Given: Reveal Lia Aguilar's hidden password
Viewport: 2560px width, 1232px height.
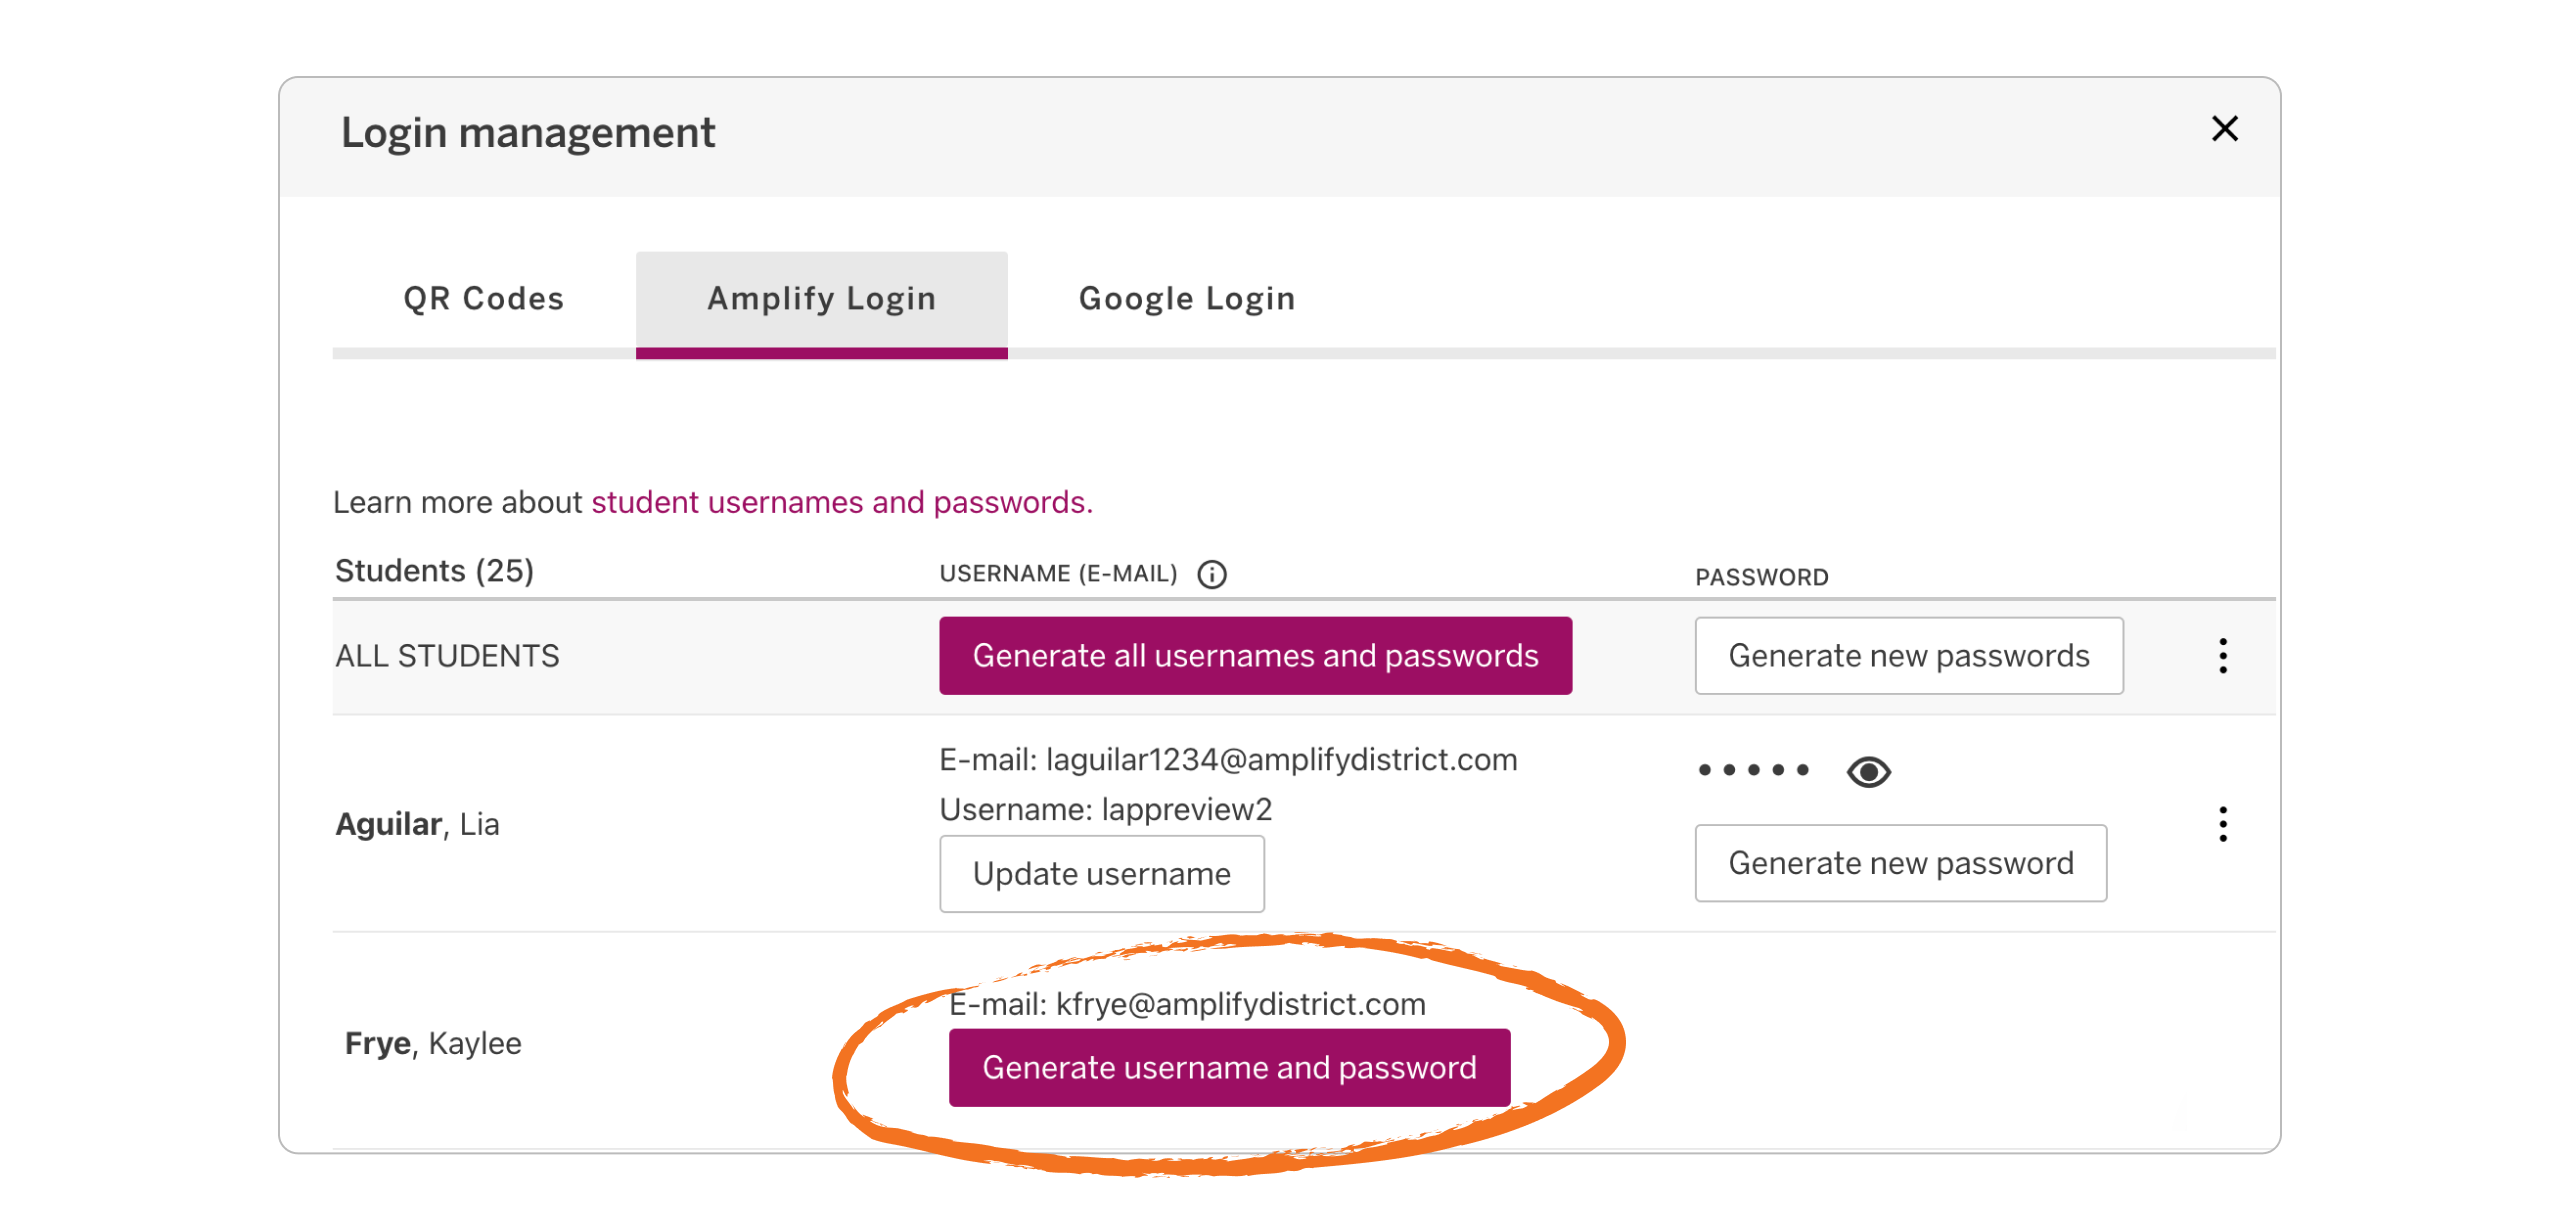Looking at the screenshot, I should click(x=1868, y=771).
